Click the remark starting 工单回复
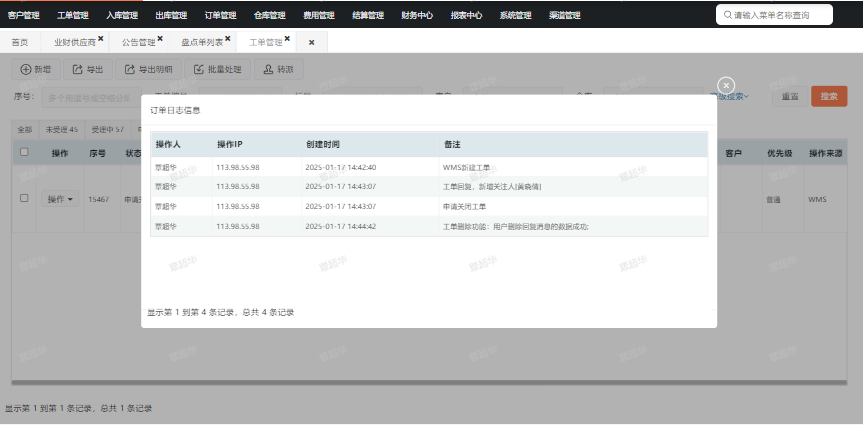Viewport: 863px width, 425px height. click(492, 187)
